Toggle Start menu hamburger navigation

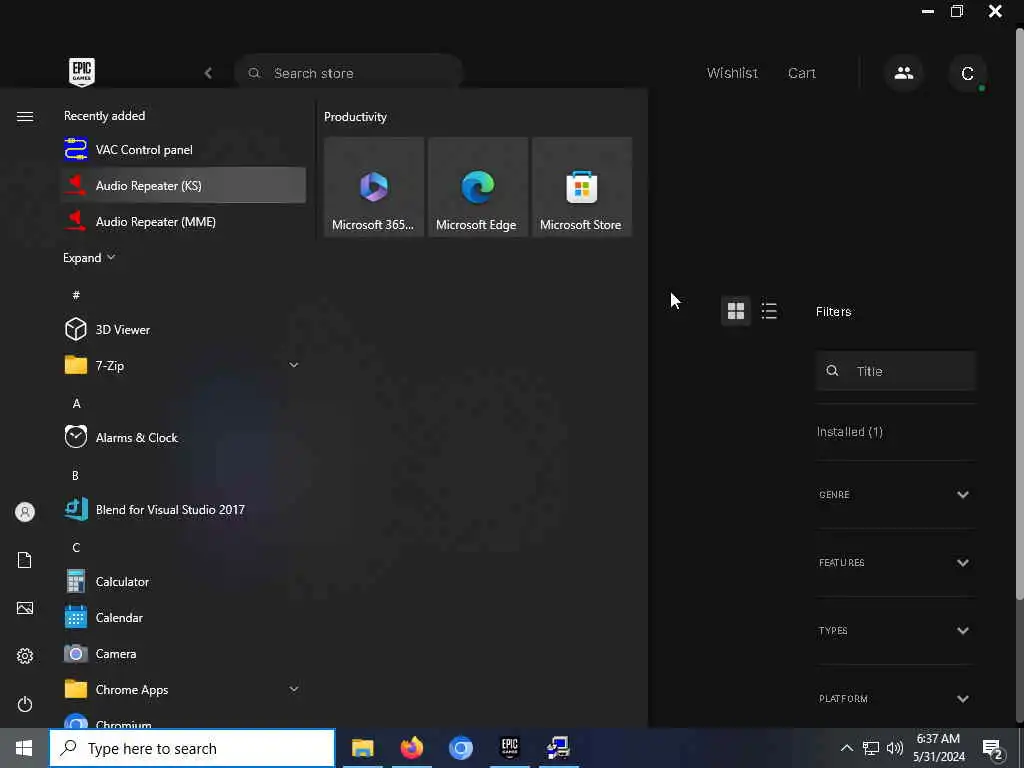(x=25, y=116)
